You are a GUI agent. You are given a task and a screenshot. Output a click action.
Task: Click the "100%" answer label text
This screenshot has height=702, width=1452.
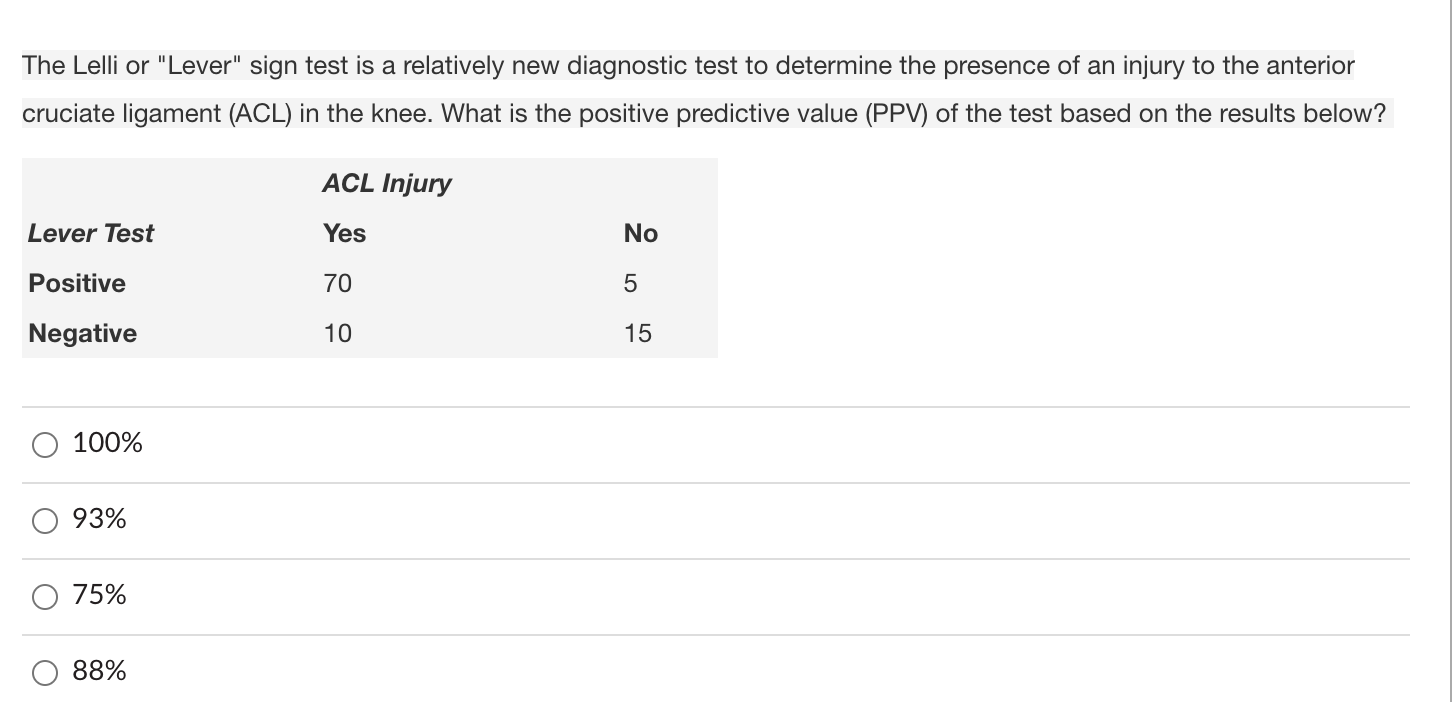tap(108, 443)
